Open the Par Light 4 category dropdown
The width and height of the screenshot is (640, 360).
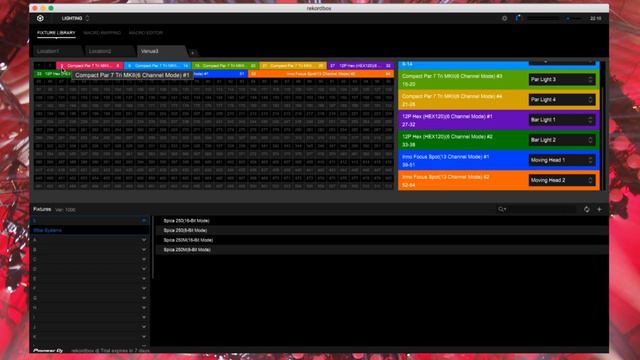(562, 100)
